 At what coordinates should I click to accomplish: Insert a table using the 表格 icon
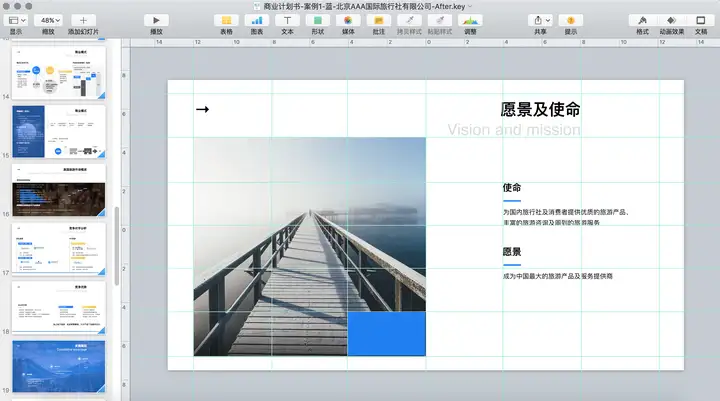pyautogui.click(x=226, y=20)
